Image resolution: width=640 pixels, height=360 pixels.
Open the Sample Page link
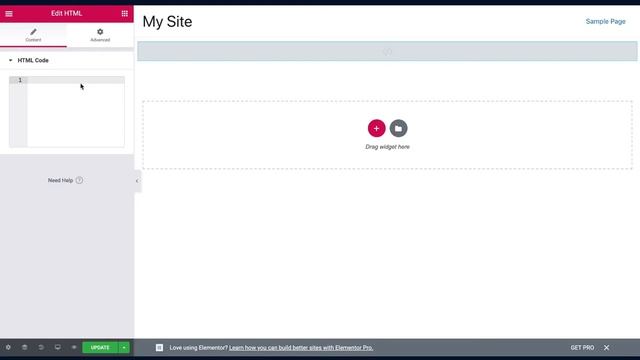pyautogui.click(x=606, y=22)
